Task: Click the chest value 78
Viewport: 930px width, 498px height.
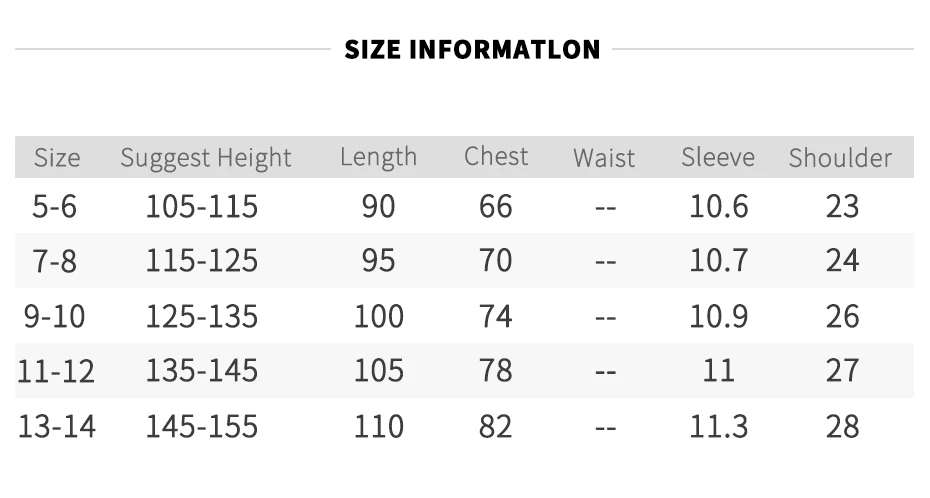Action: (495, 371)
